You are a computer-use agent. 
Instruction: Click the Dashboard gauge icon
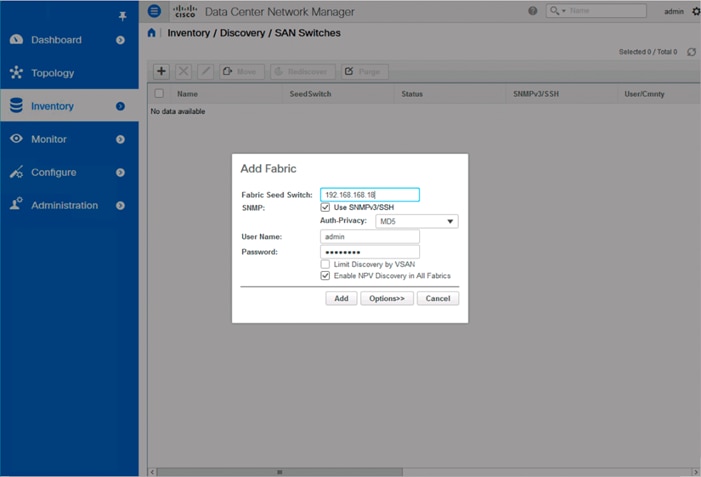click(x=16, y=39)
